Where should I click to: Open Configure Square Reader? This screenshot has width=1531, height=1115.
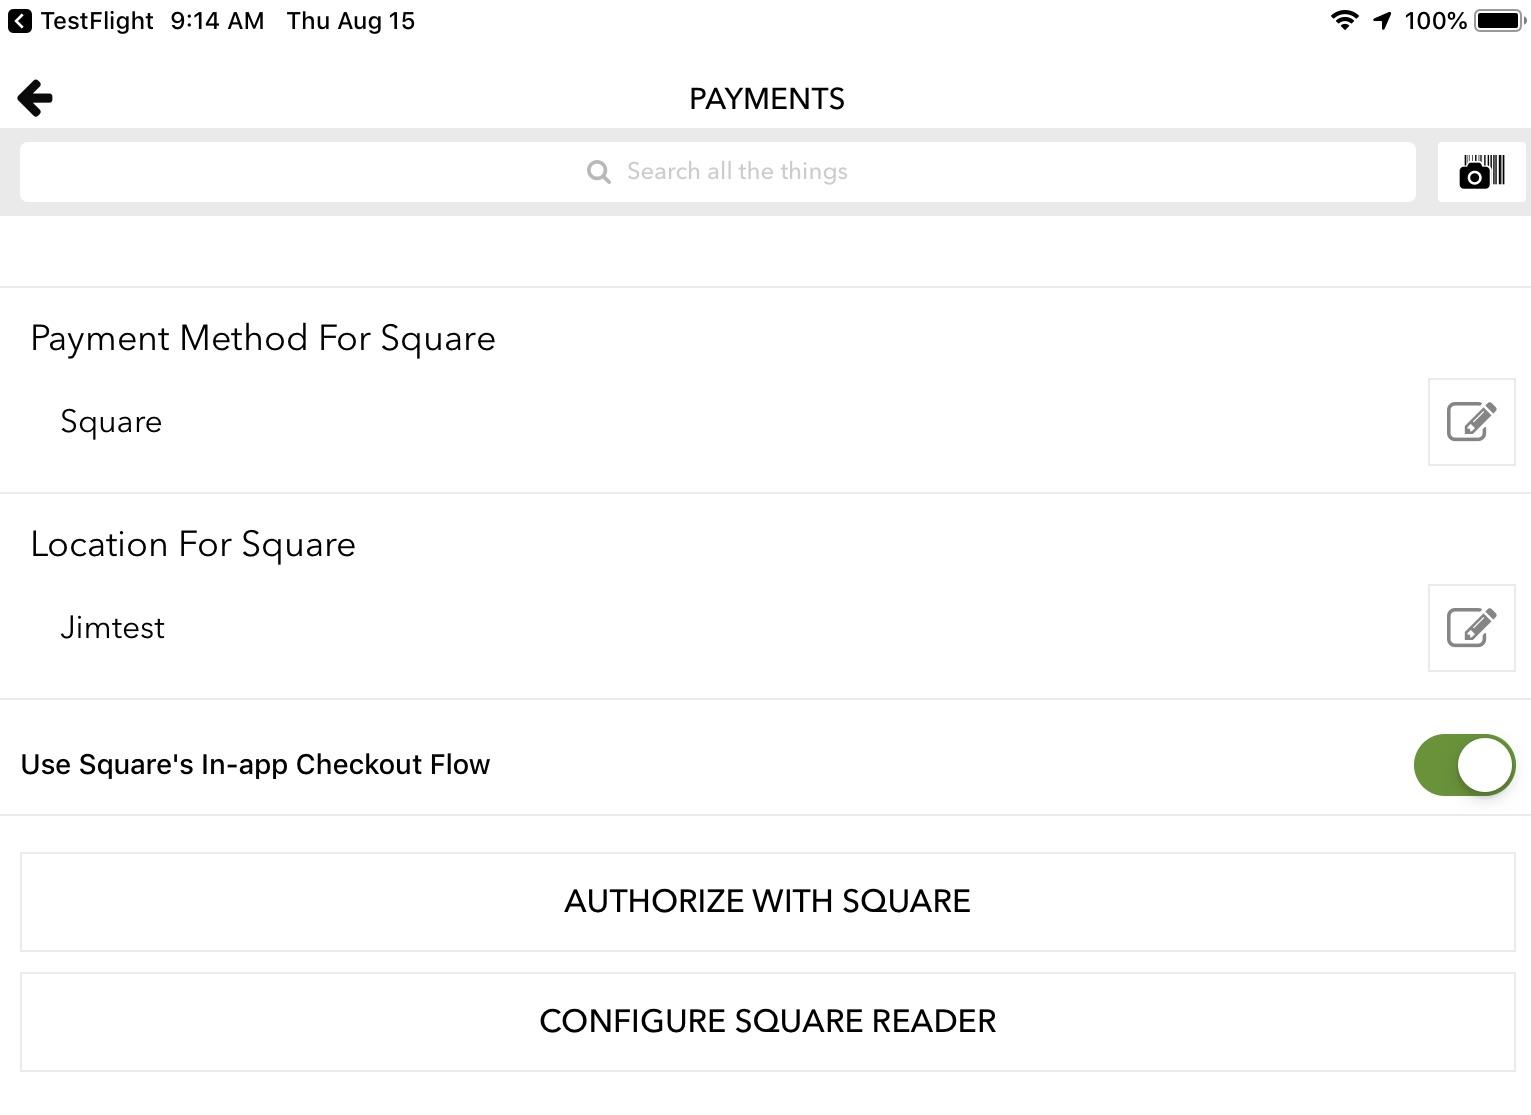coord(768,1022)
